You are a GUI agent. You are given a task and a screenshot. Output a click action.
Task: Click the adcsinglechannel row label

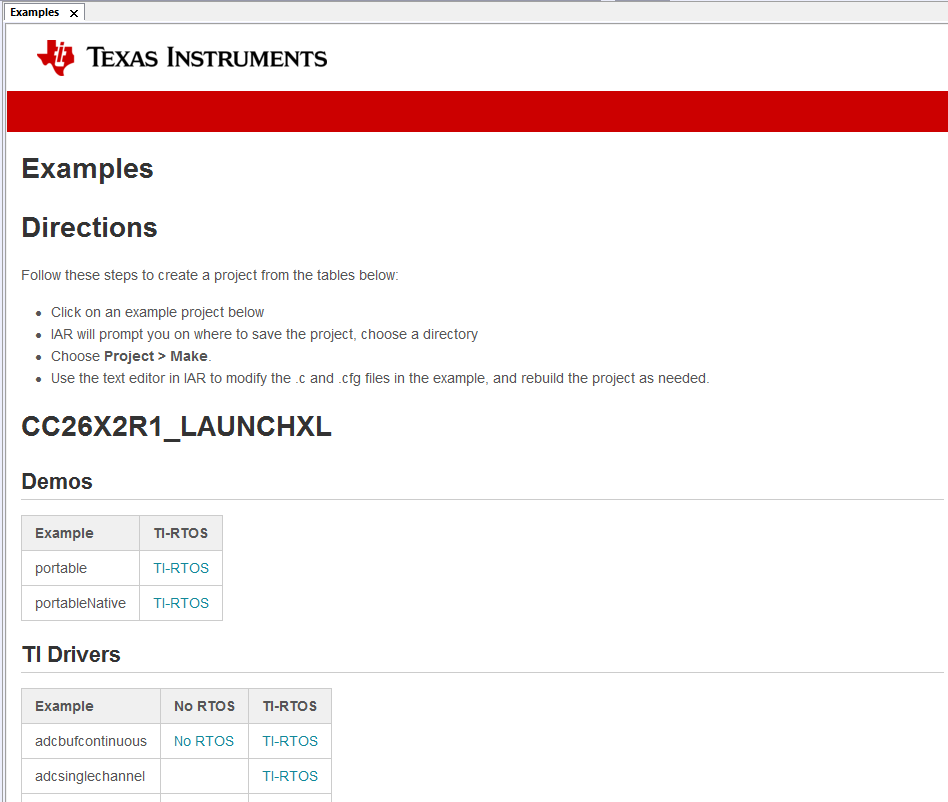point(89,776)
